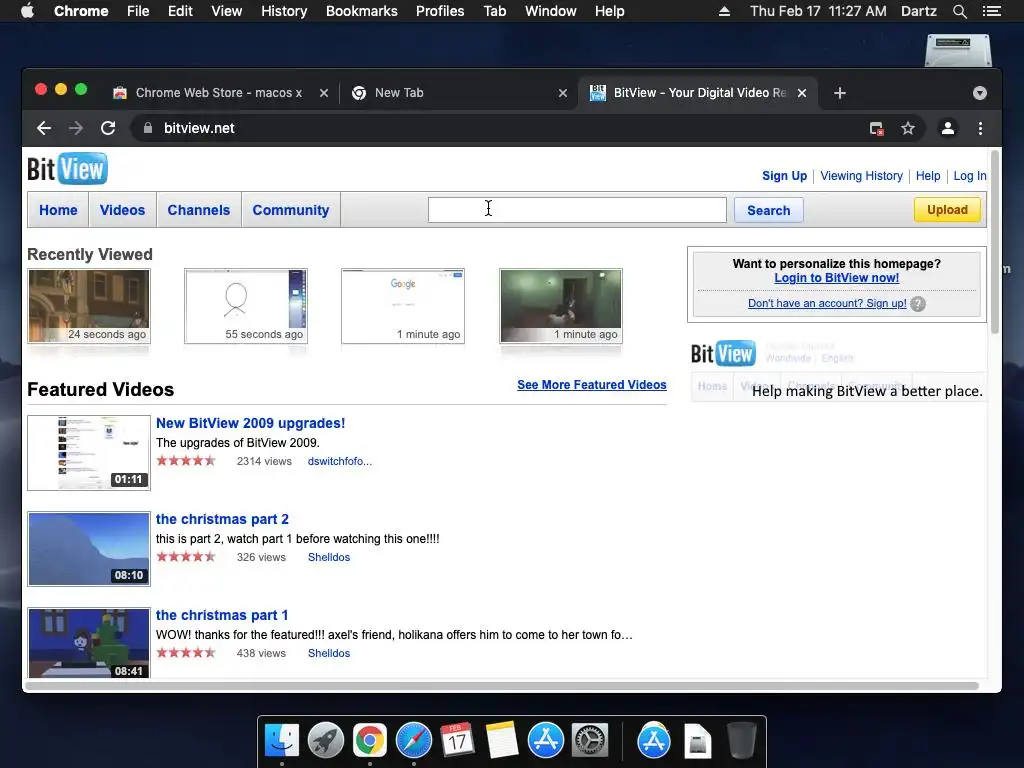1024x768 pixels.
Task: Open recently viewed thumbnail from 55 seconds ago
Action: (x=246, y=306)
